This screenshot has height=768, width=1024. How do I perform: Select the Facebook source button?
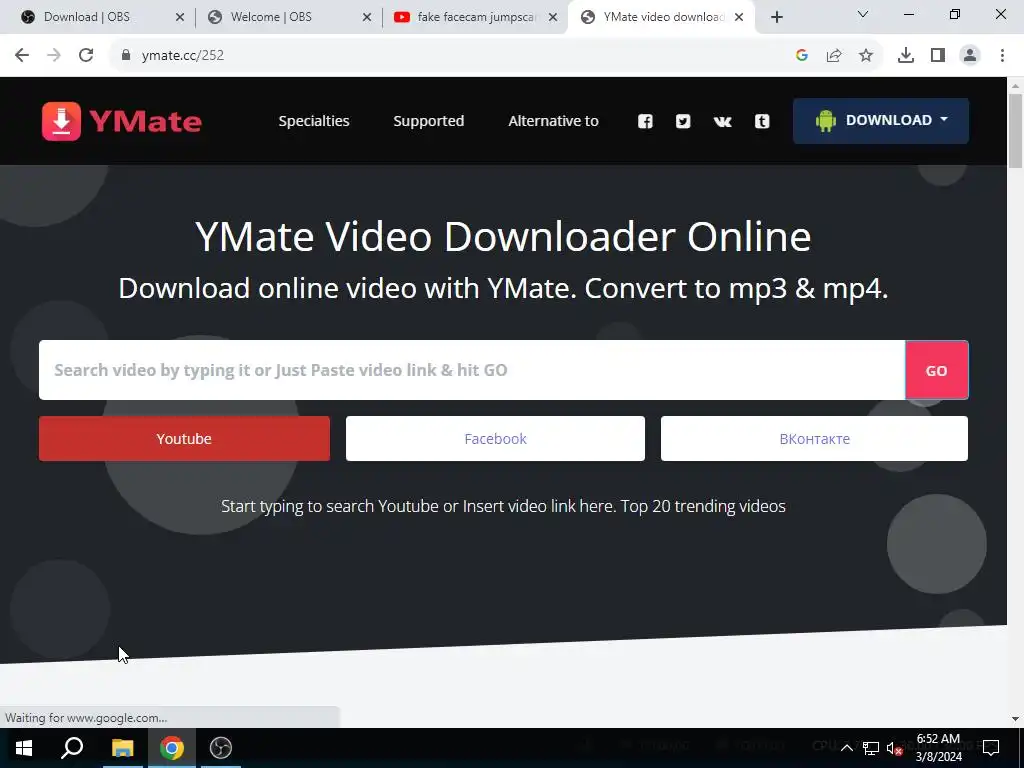tap(495, 439)
